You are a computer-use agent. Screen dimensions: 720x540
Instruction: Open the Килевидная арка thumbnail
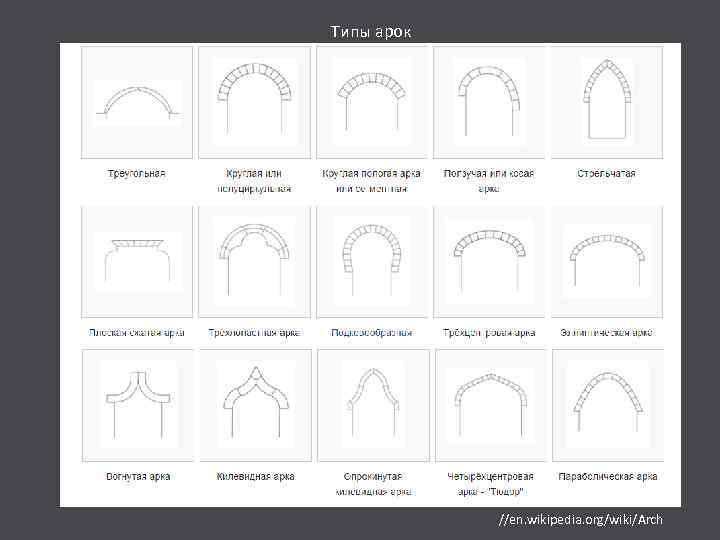tap(256, 405)
